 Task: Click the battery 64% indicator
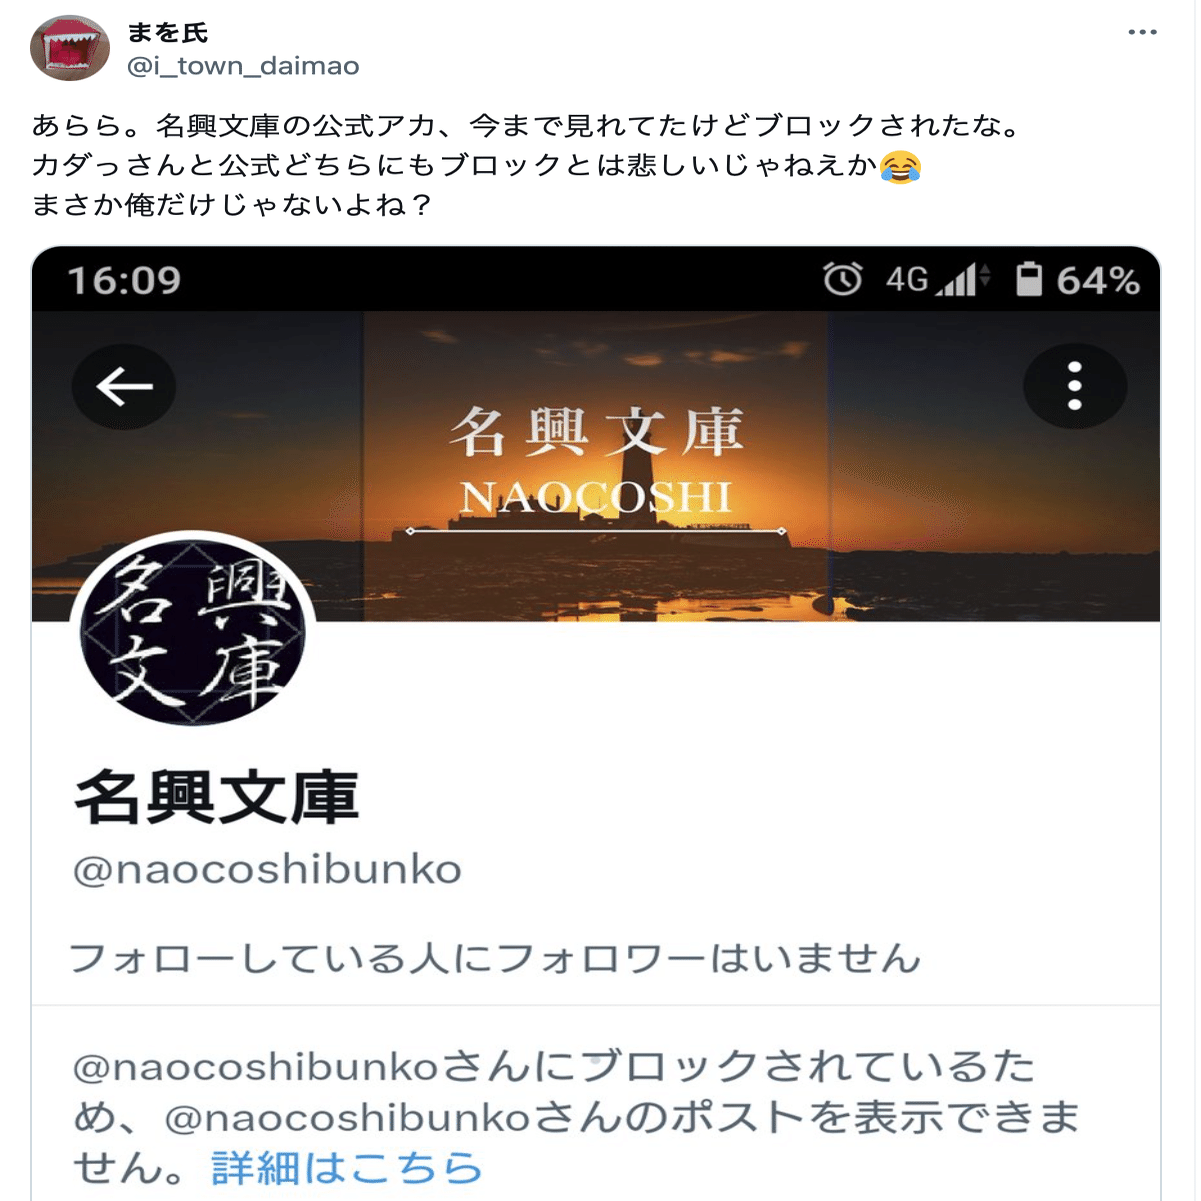coord(1078,280)
